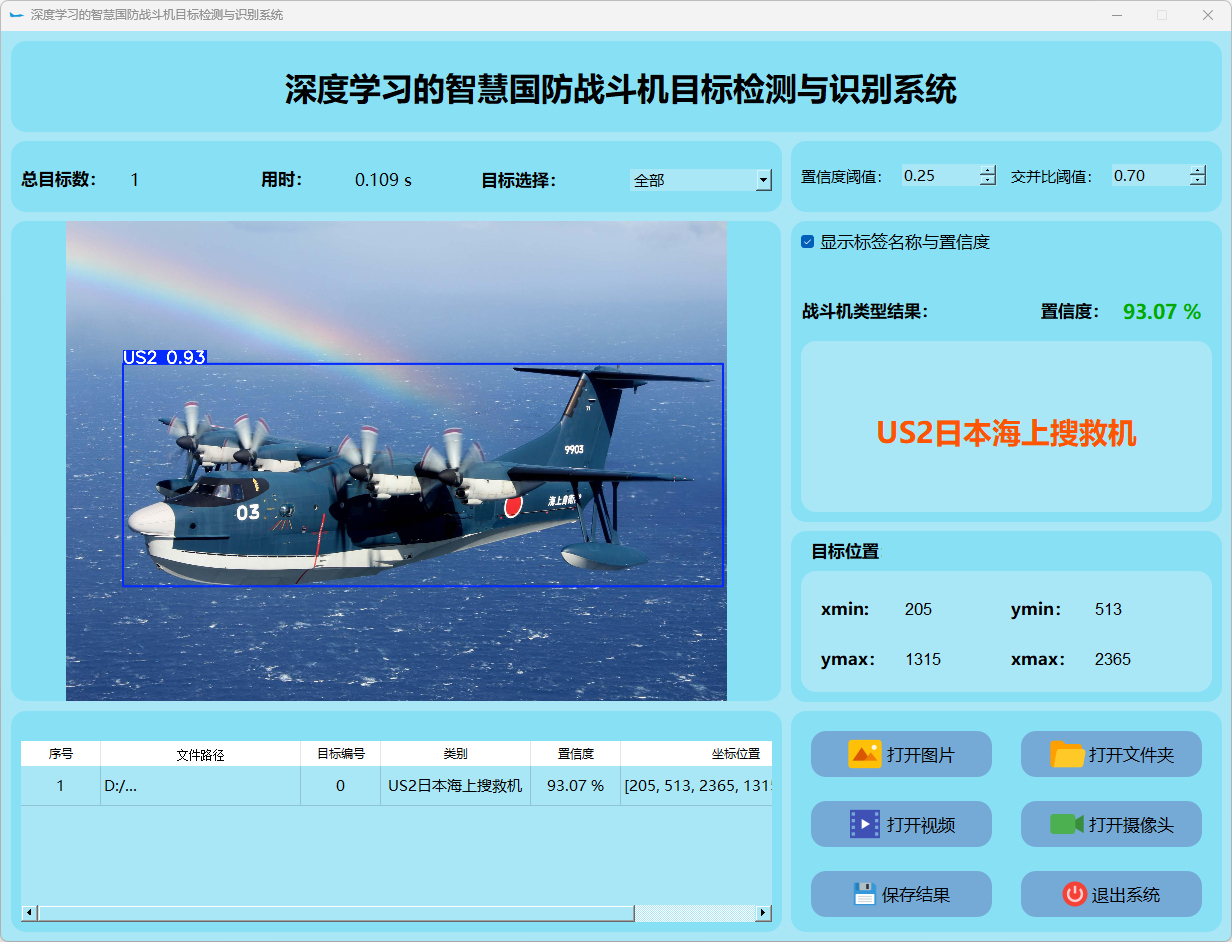Click the 置信度 column header in results table
Image resolution: width=1232 pixels, height=942 pixels.
pos(575,754)
